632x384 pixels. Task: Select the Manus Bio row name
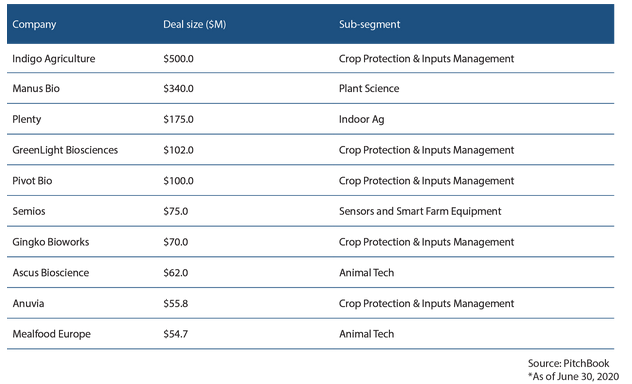click(x=36, y=89)
